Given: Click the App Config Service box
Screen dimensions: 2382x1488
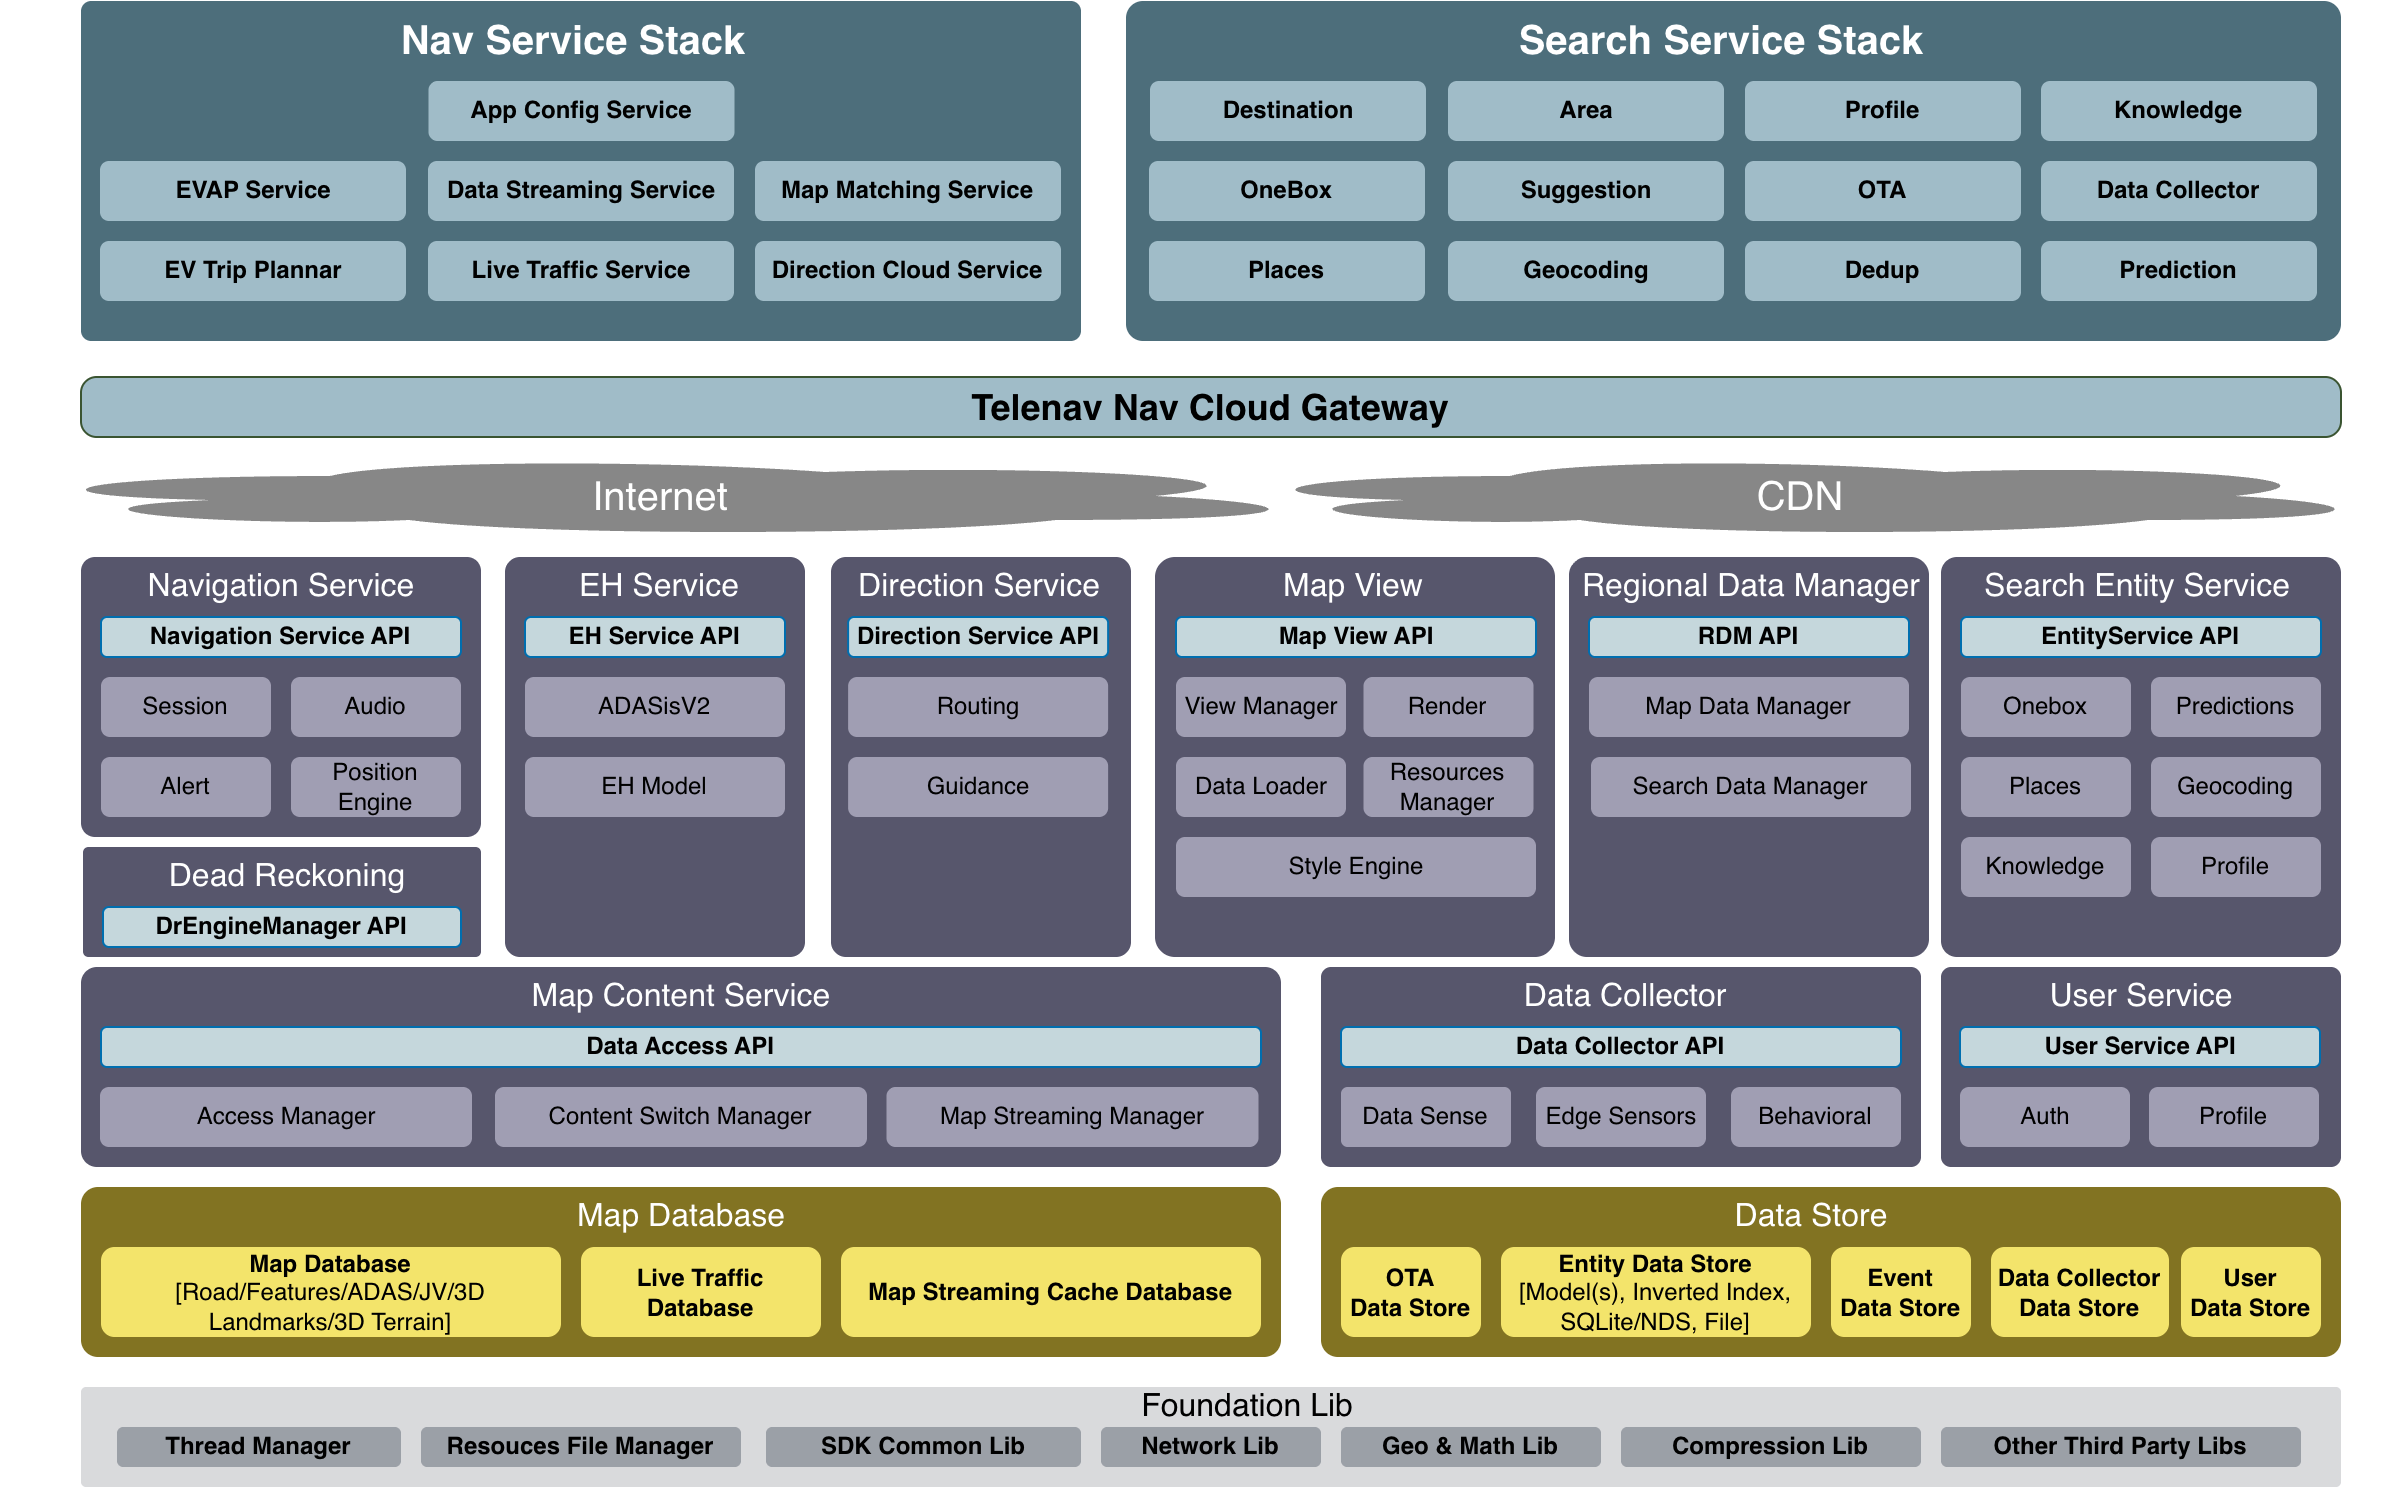Looking at the screenshot, I should coord(581,110).
